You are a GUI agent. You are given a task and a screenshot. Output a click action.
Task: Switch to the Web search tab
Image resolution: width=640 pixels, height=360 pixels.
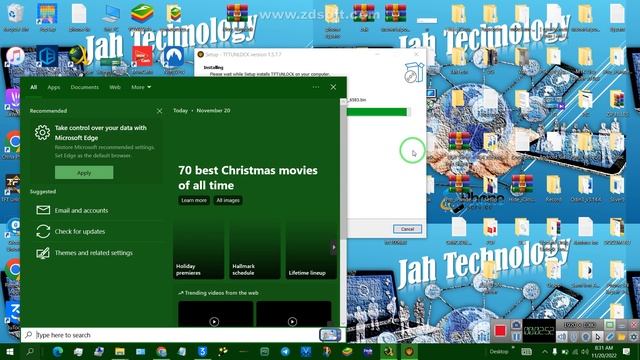coord(115,87)
